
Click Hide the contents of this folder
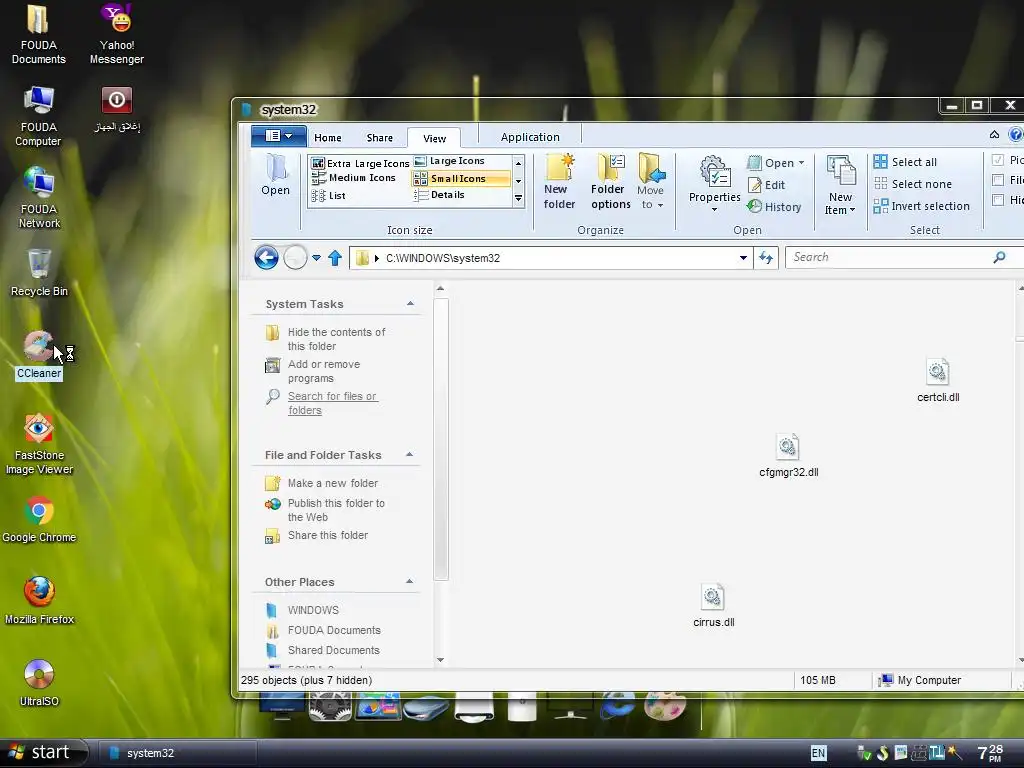[336, 339]
